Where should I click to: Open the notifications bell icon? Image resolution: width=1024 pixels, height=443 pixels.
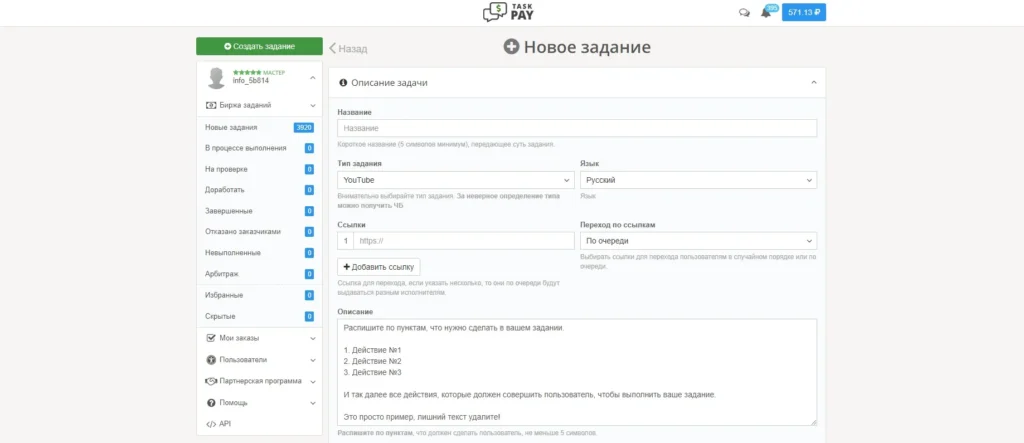(x=765, y=12)
